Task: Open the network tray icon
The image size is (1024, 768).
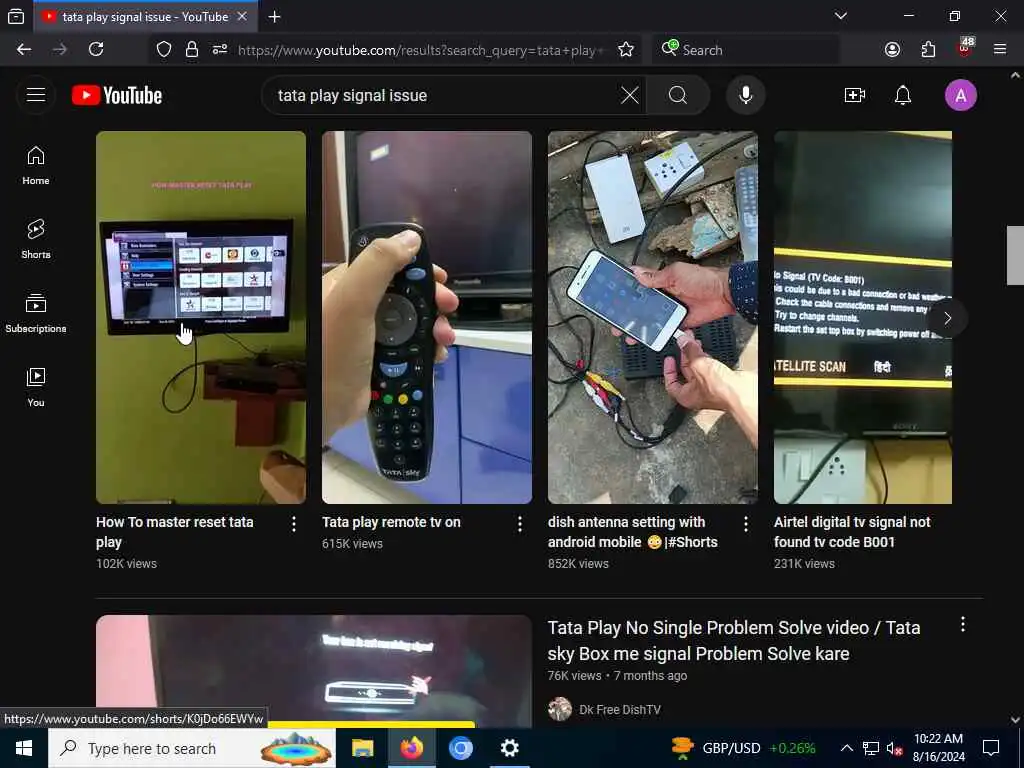Action: pyautogui.click(x=871, y=748)
